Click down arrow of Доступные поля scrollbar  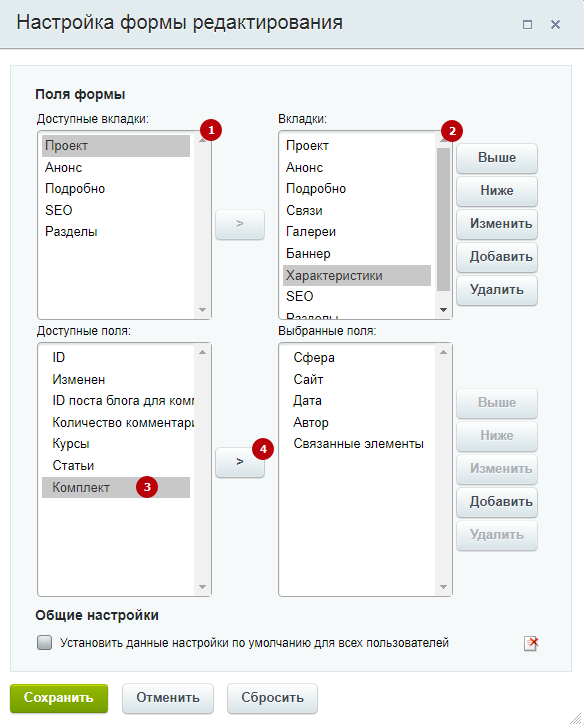pyautogui.click(x=202, y=587)
